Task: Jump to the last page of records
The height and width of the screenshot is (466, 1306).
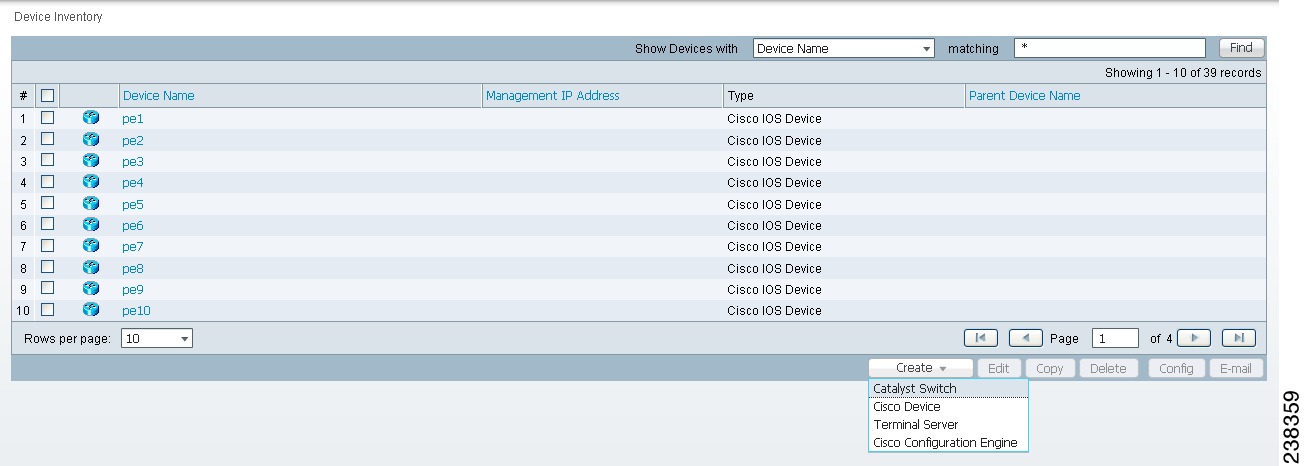Action: [x=1239, y=338]
